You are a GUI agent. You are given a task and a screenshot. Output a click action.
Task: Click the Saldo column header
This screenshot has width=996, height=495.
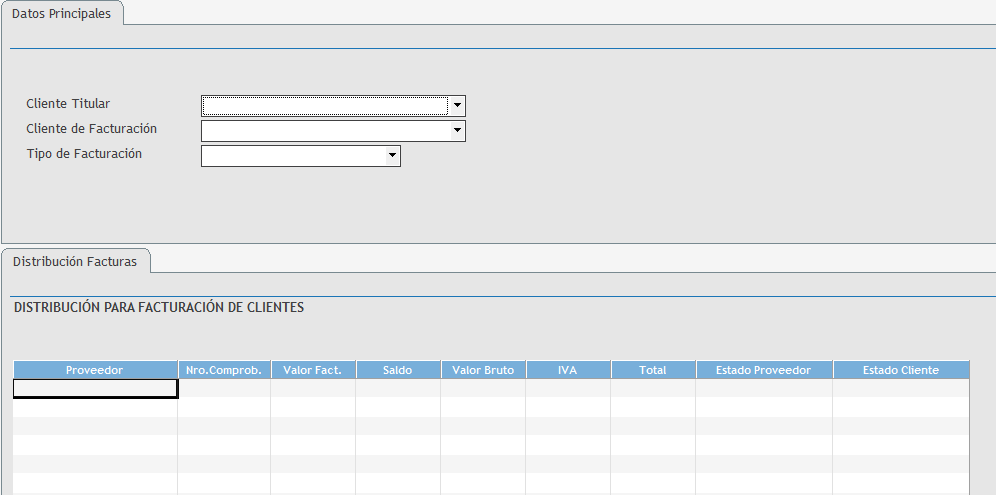397,370
